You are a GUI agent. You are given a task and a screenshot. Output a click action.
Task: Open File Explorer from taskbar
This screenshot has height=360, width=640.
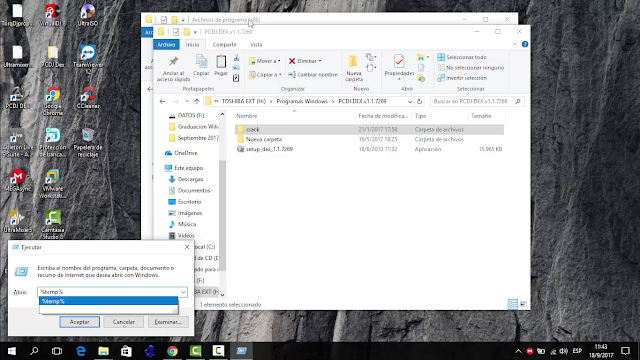coord(103,351)
